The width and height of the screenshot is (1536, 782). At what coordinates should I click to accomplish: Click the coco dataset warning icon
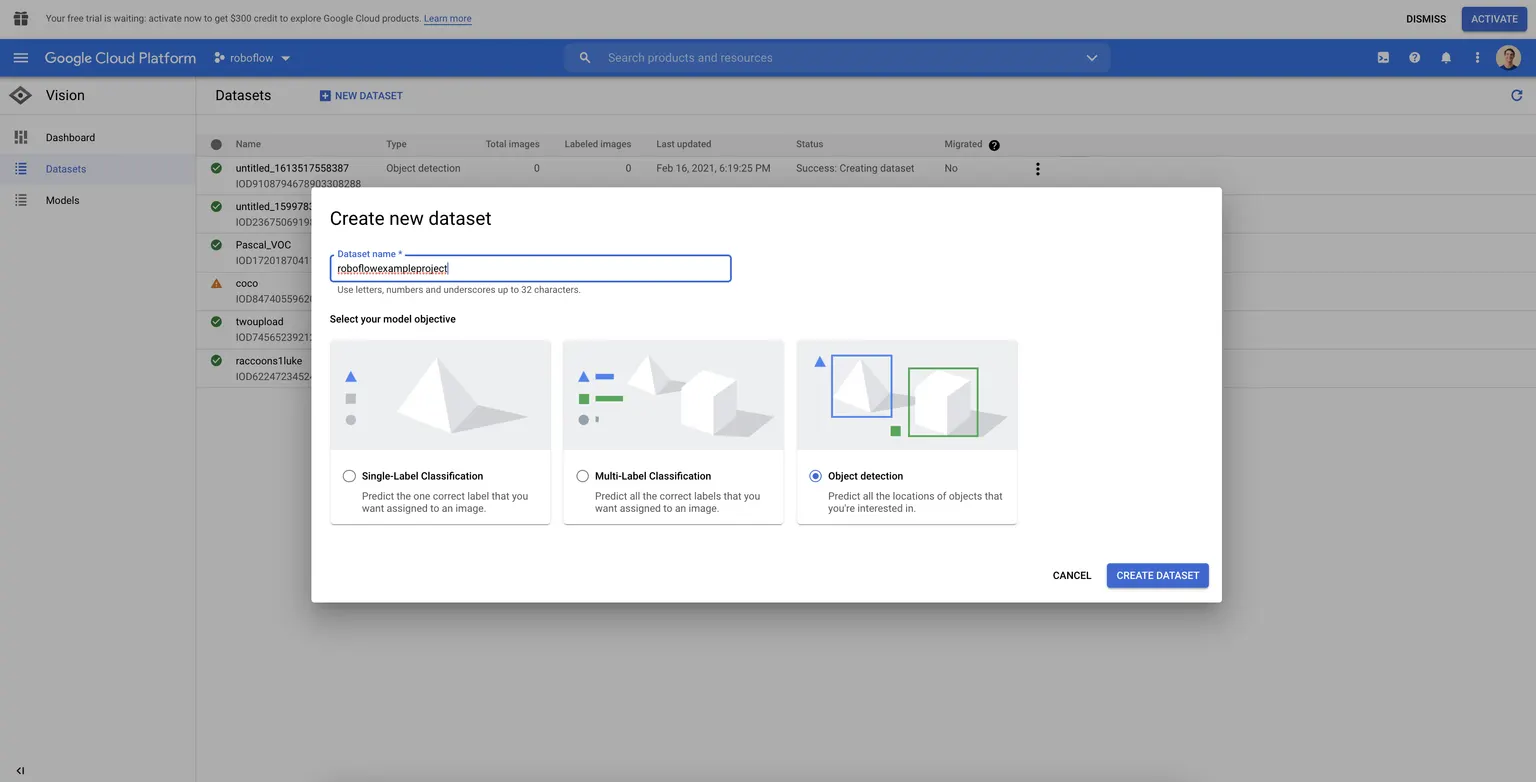[x=216, y=284]
